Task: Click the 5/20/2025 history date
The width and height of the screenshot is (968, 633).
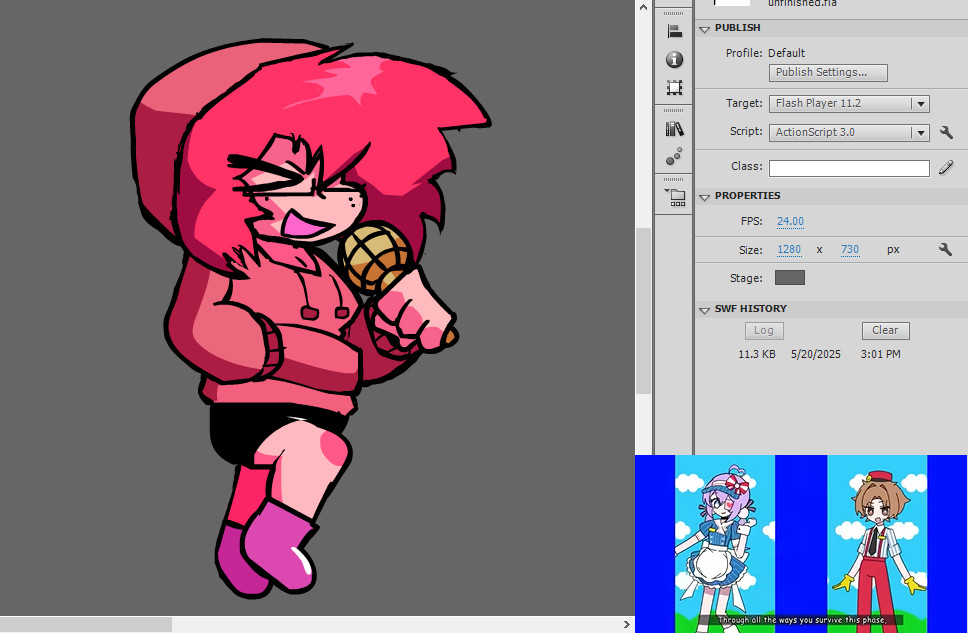Action: click(x=816, y=354)
